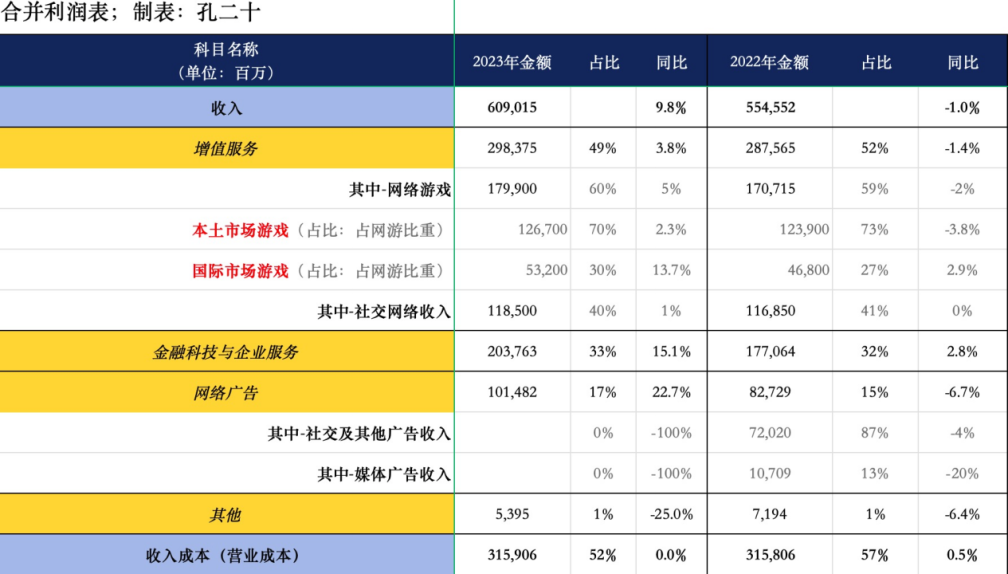Click the 27% cell
Viewport: 1008px width, 574px height.
coord(874,270)
